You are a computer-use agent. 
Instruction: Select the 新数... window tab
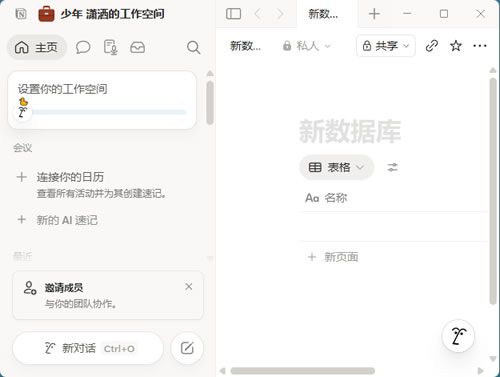click(327, 14)
